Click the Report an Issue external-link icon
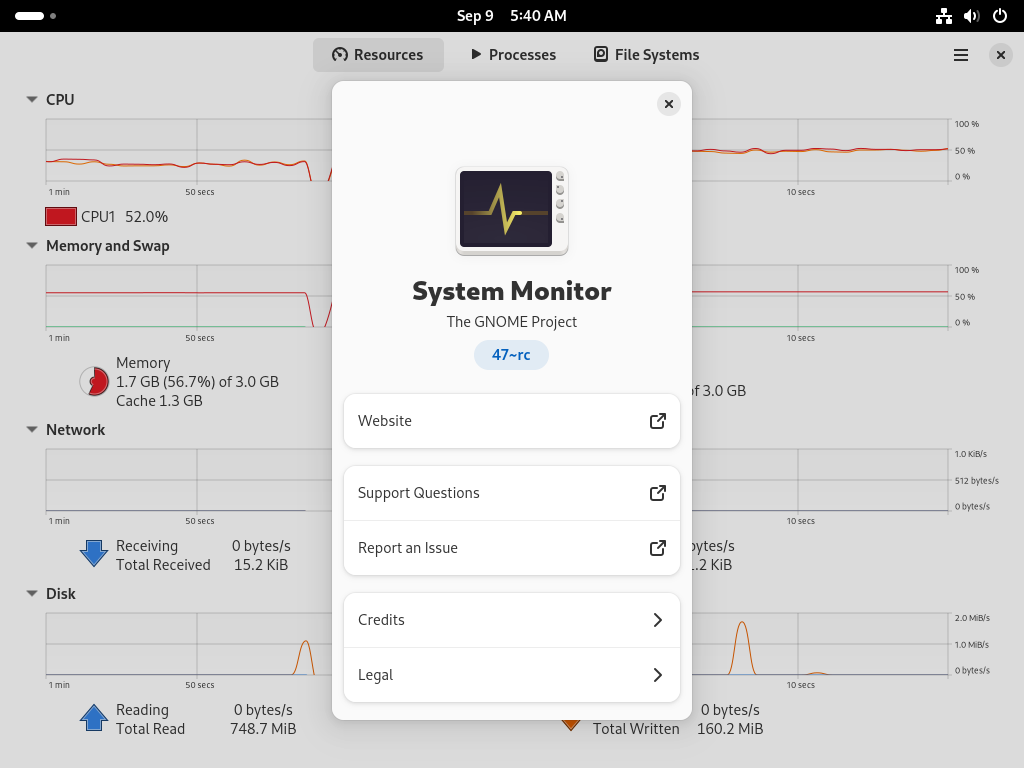 658,548
